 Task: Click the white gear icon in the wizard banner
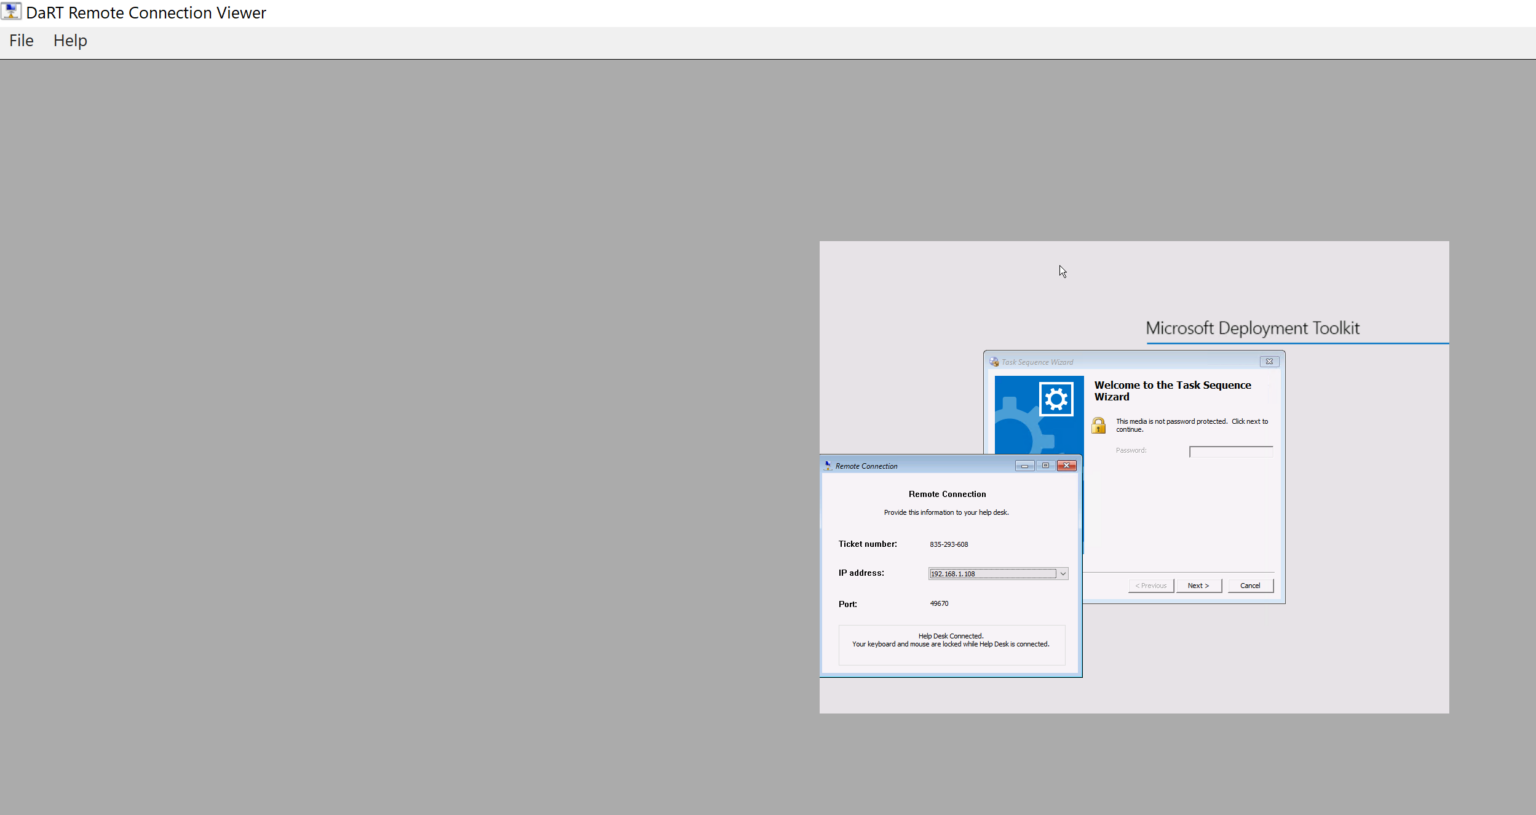point(1056,397)
